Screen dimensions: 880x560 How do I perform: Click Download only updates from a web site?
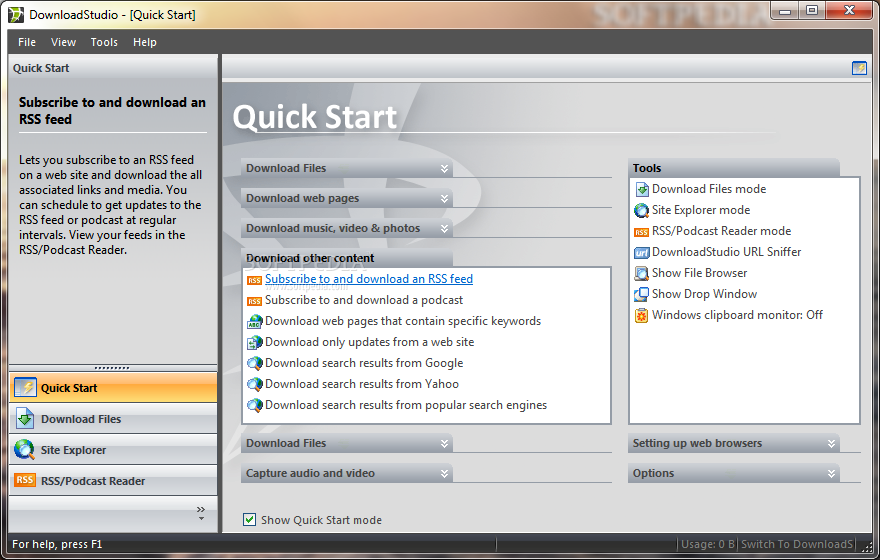(369, 342)
